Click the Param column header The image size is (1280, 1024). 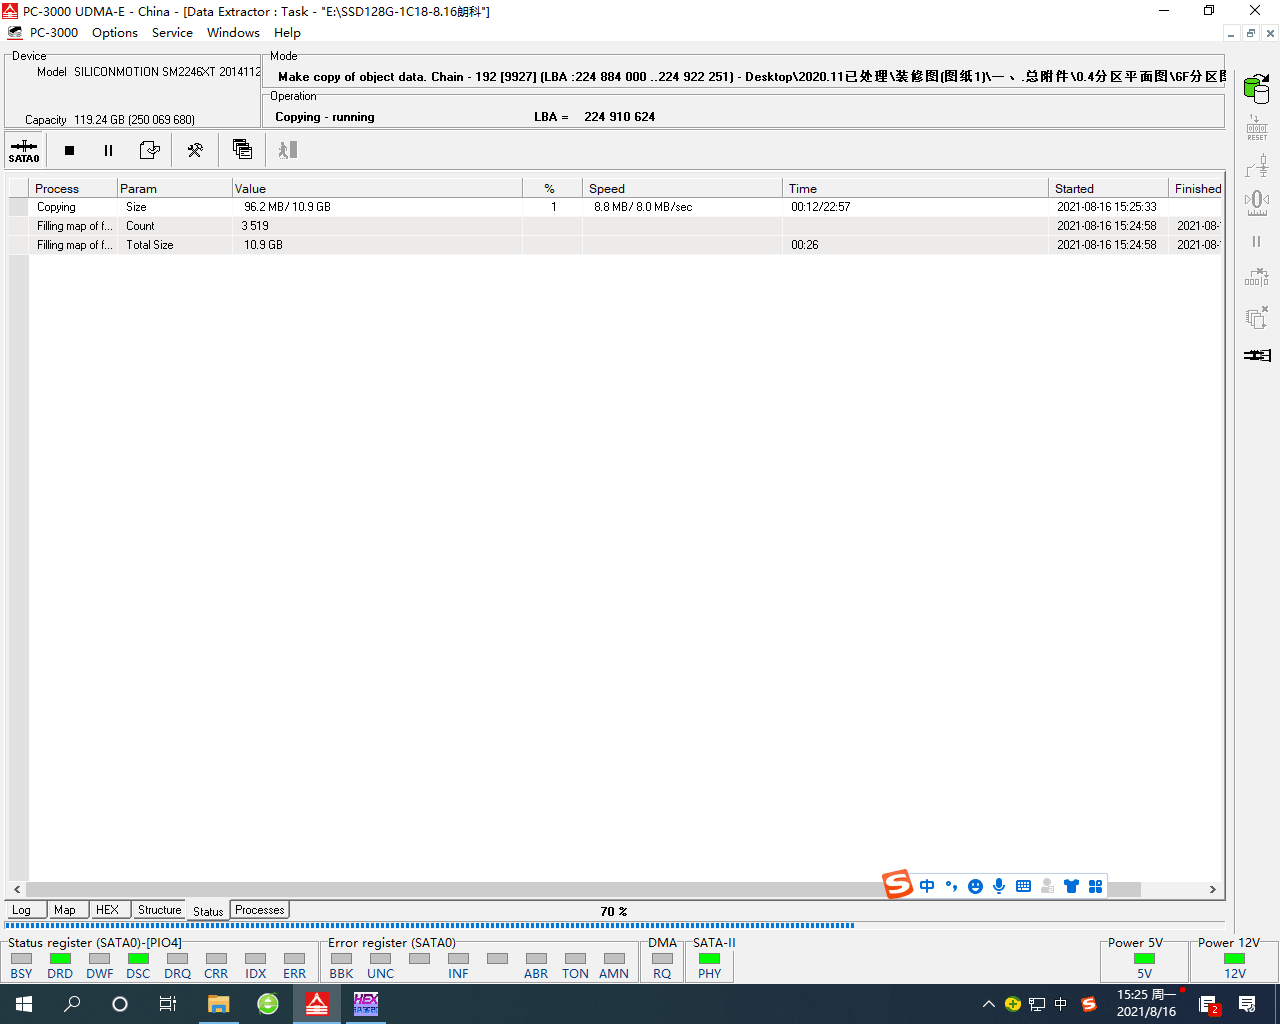(x=174, y=188)
